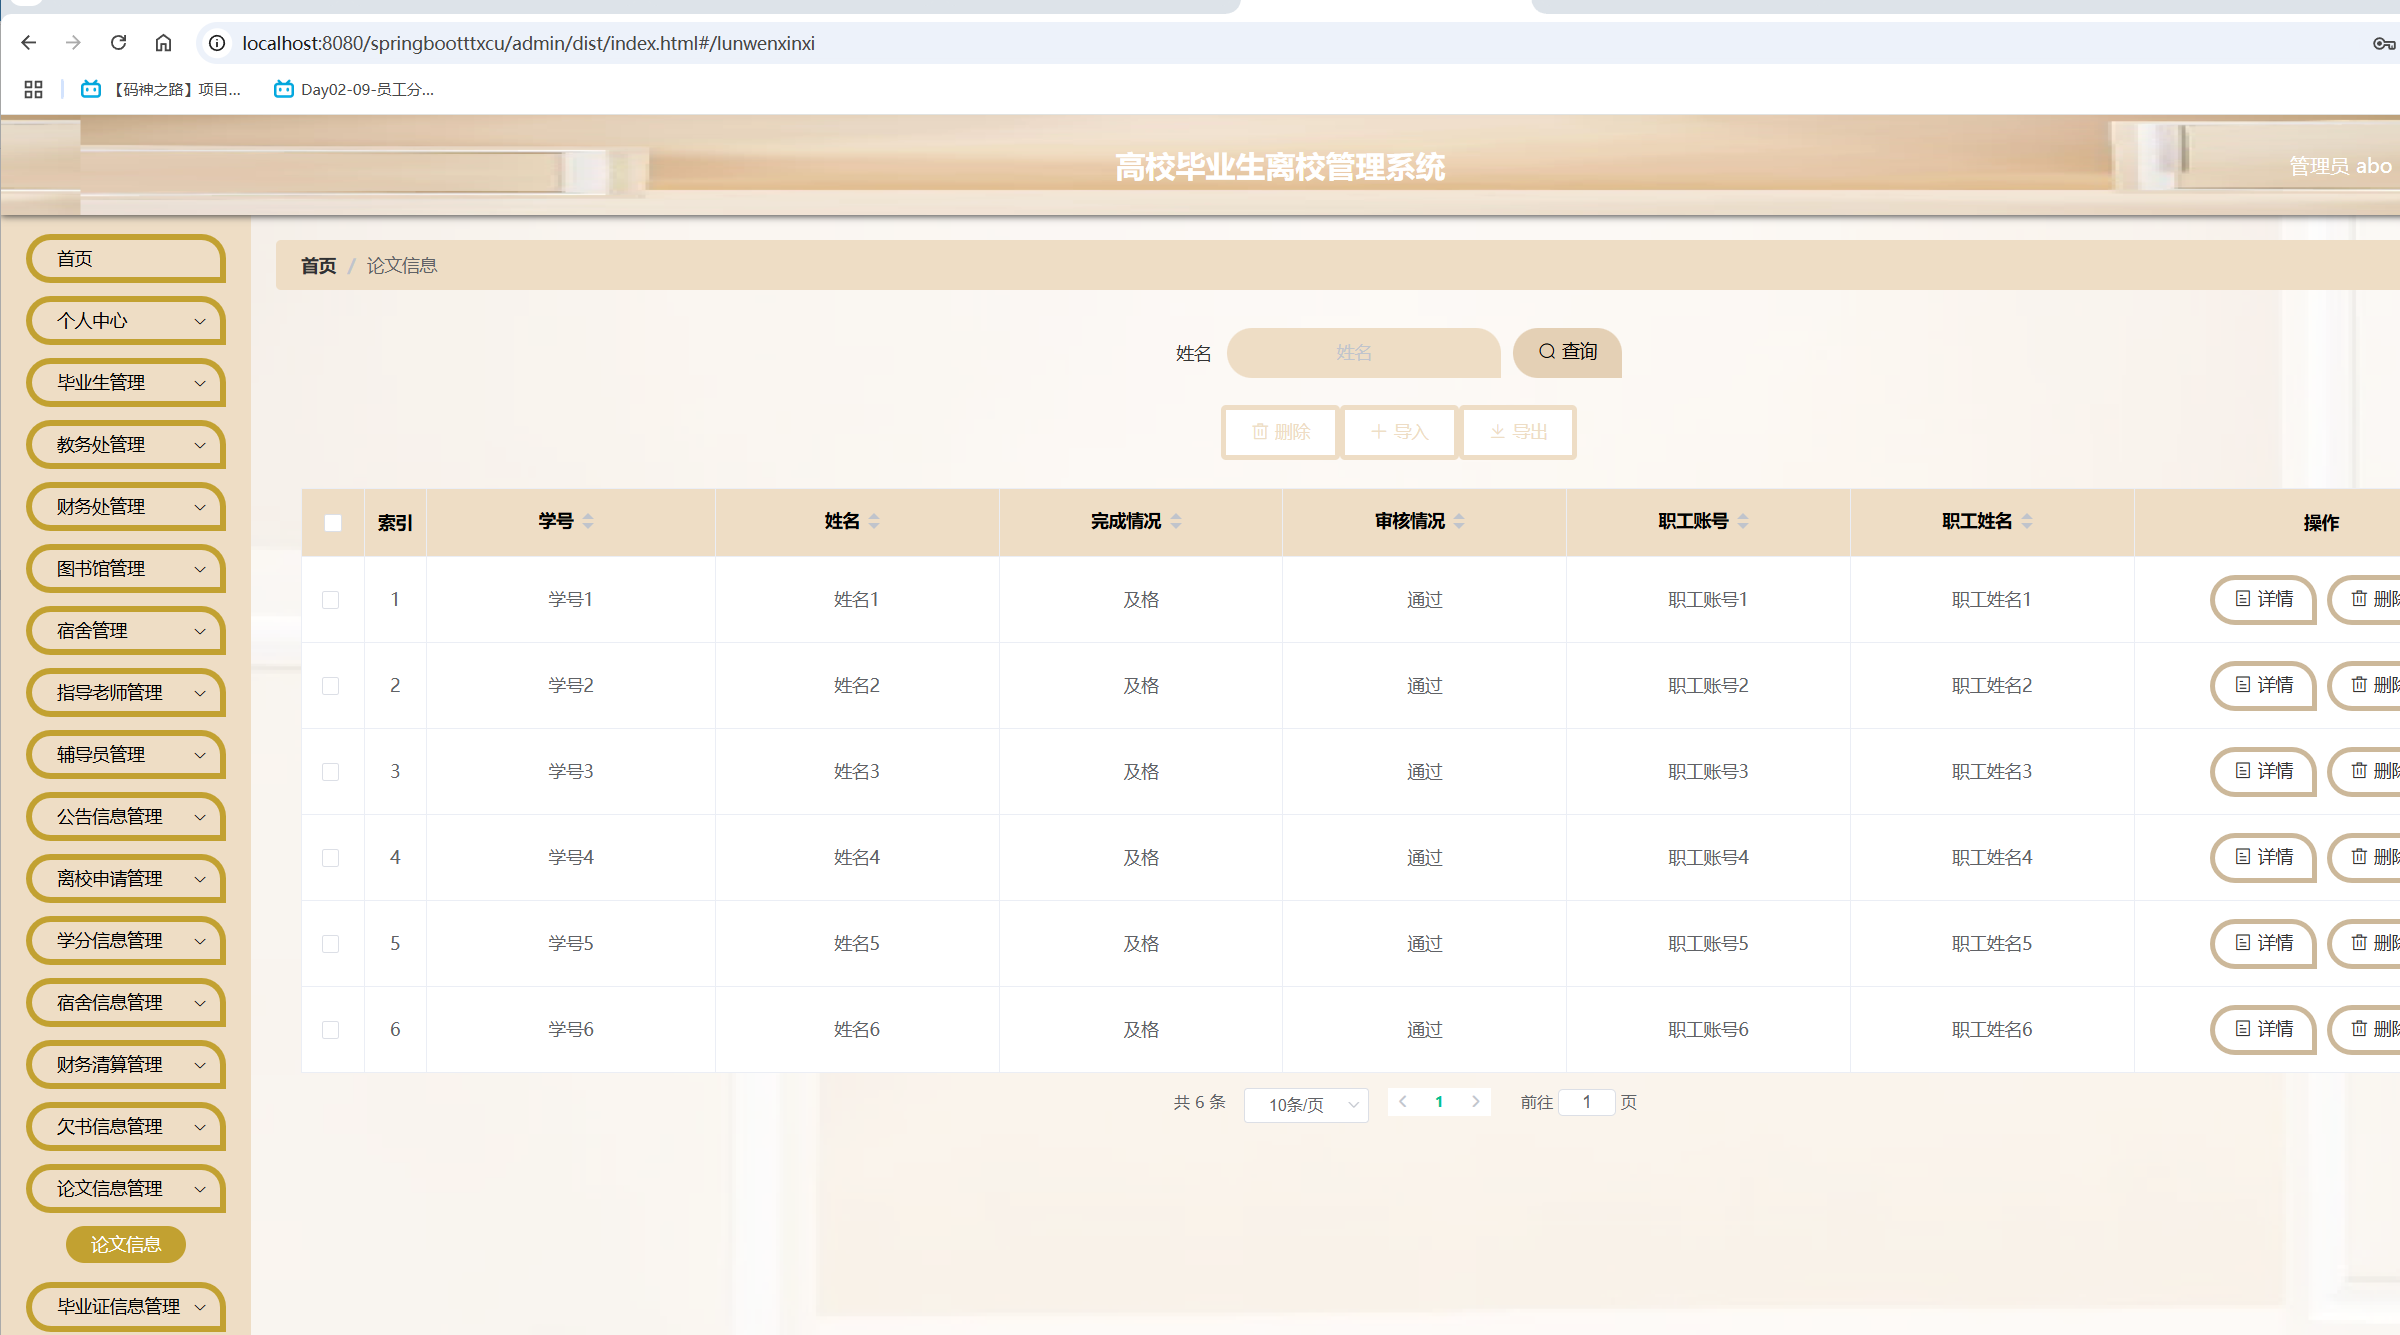This screenshot has height=1335, width=2400.
Task: Check the checkbox for row 学号3
Action: click(331, 772)
